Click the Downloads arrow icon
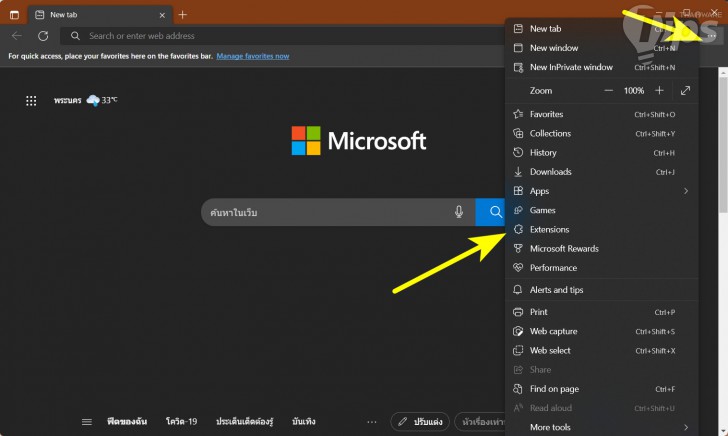 point(518,172)
